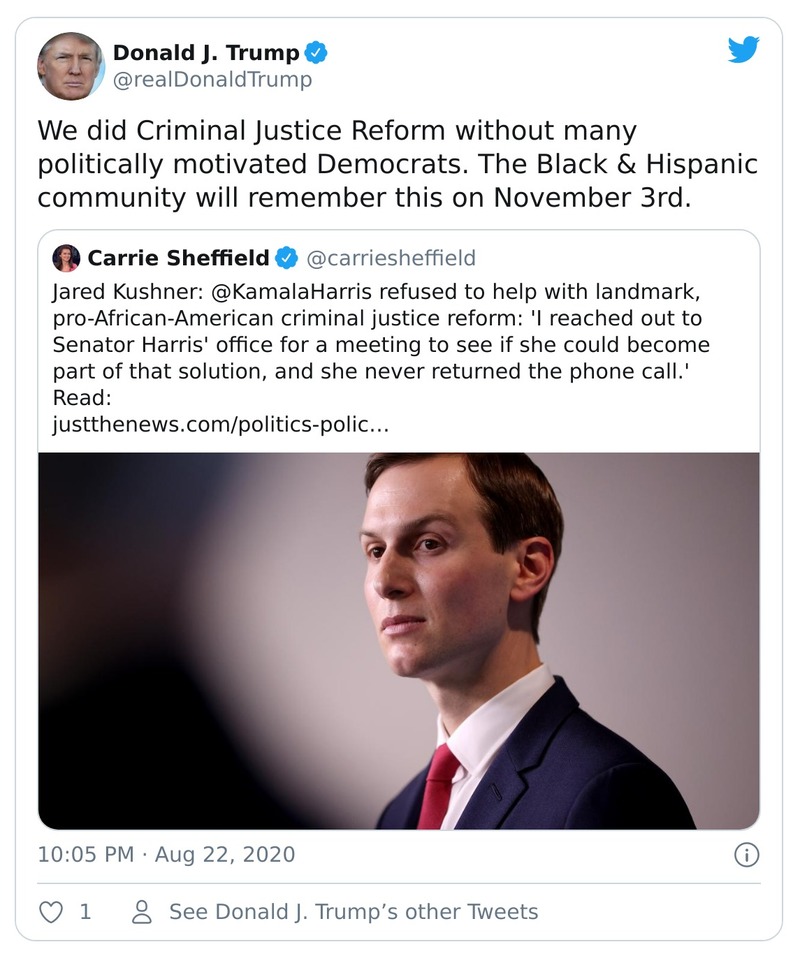Click Donald J. Trump's verified badge

316,53
